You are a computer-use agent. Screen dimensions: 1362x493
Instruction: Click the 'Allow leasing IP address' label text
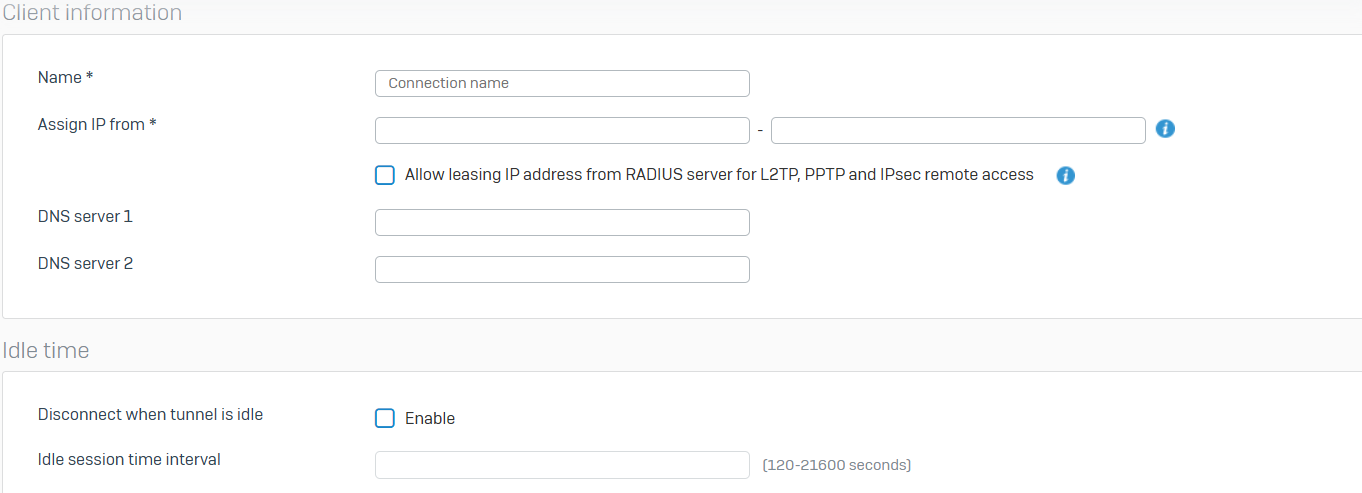718,175
